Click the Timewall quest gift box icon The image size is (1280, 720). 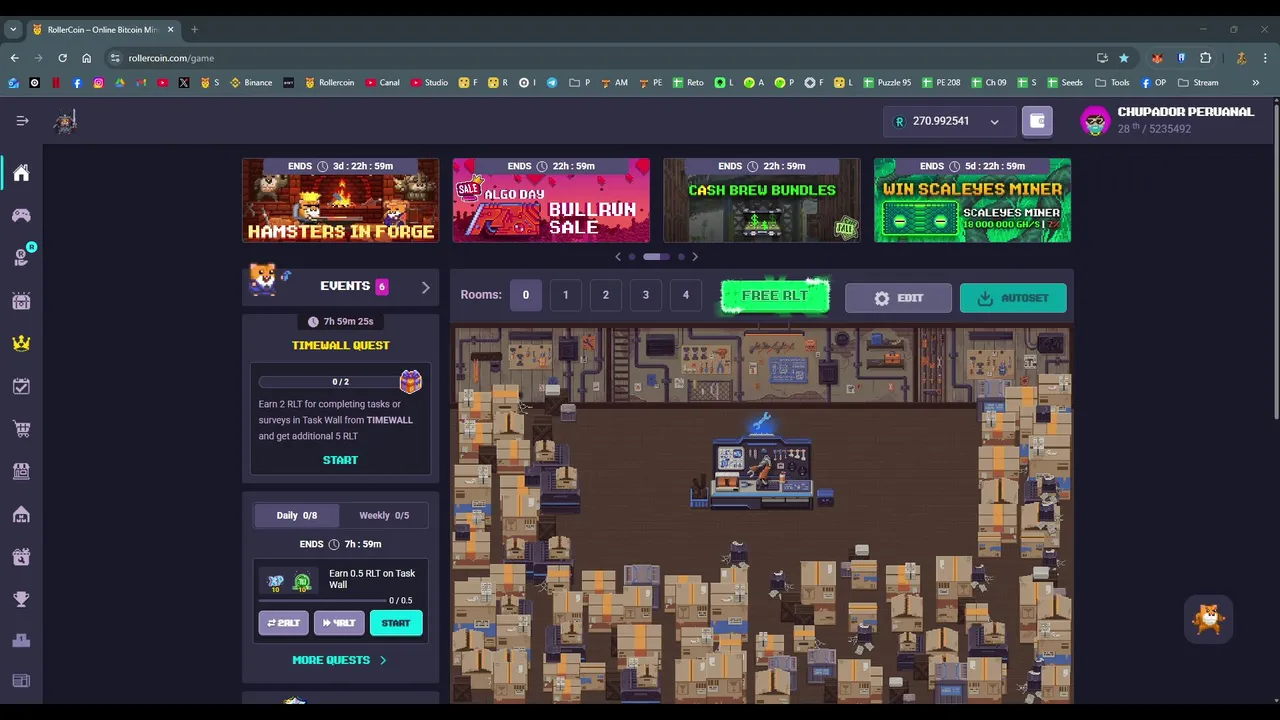click(x=410, y=381)
